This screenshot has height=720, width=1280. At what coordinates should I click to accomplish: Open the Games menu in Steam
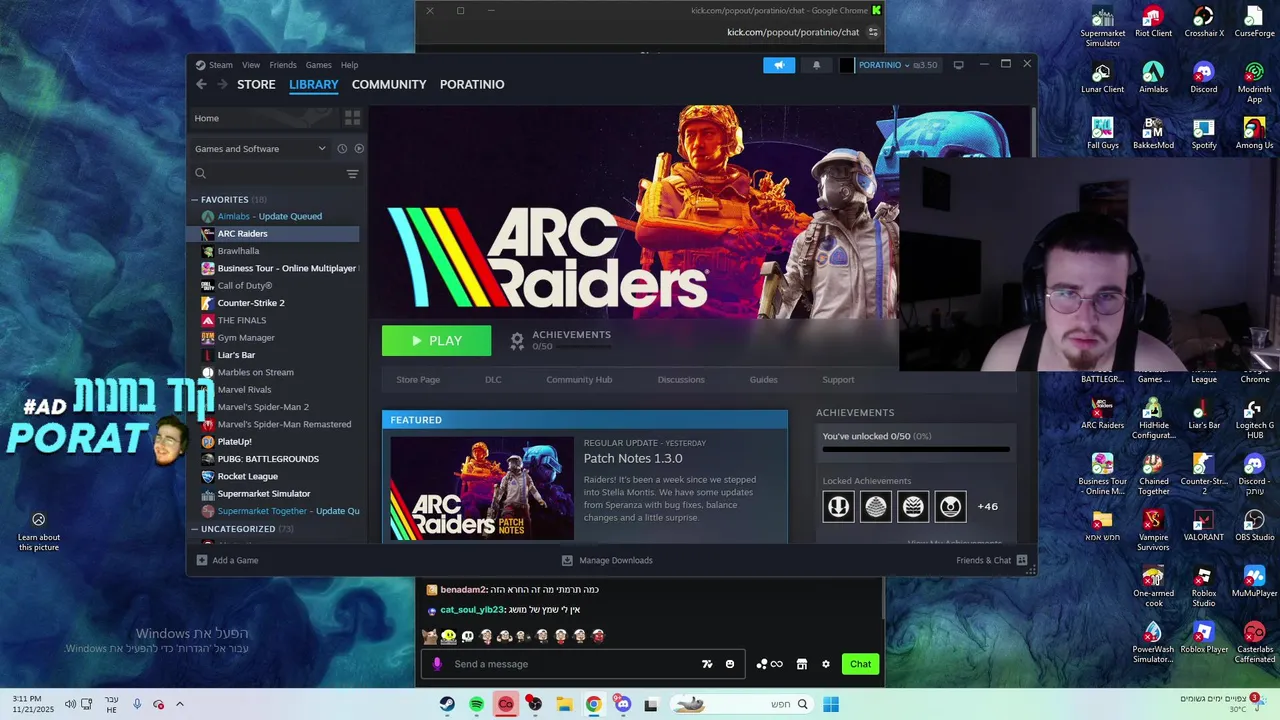318,65
